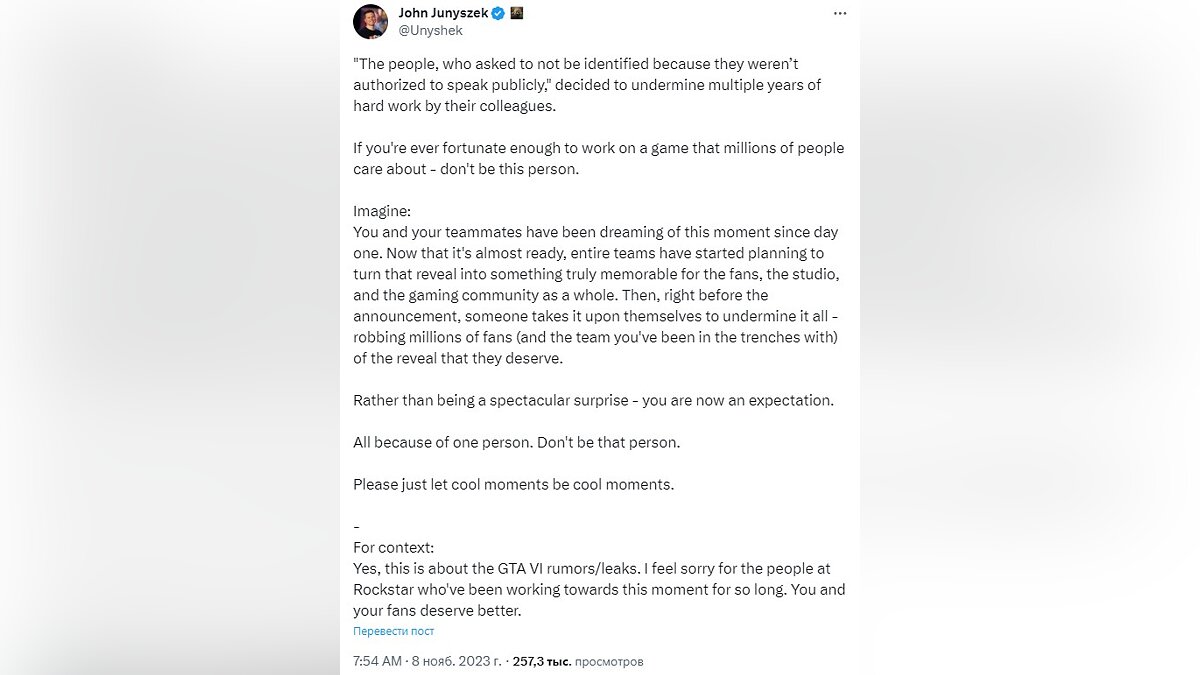Click 'Please just let cool moments' sentence
This screenshot has width=1200, height=675.
(x=513, y=484)
